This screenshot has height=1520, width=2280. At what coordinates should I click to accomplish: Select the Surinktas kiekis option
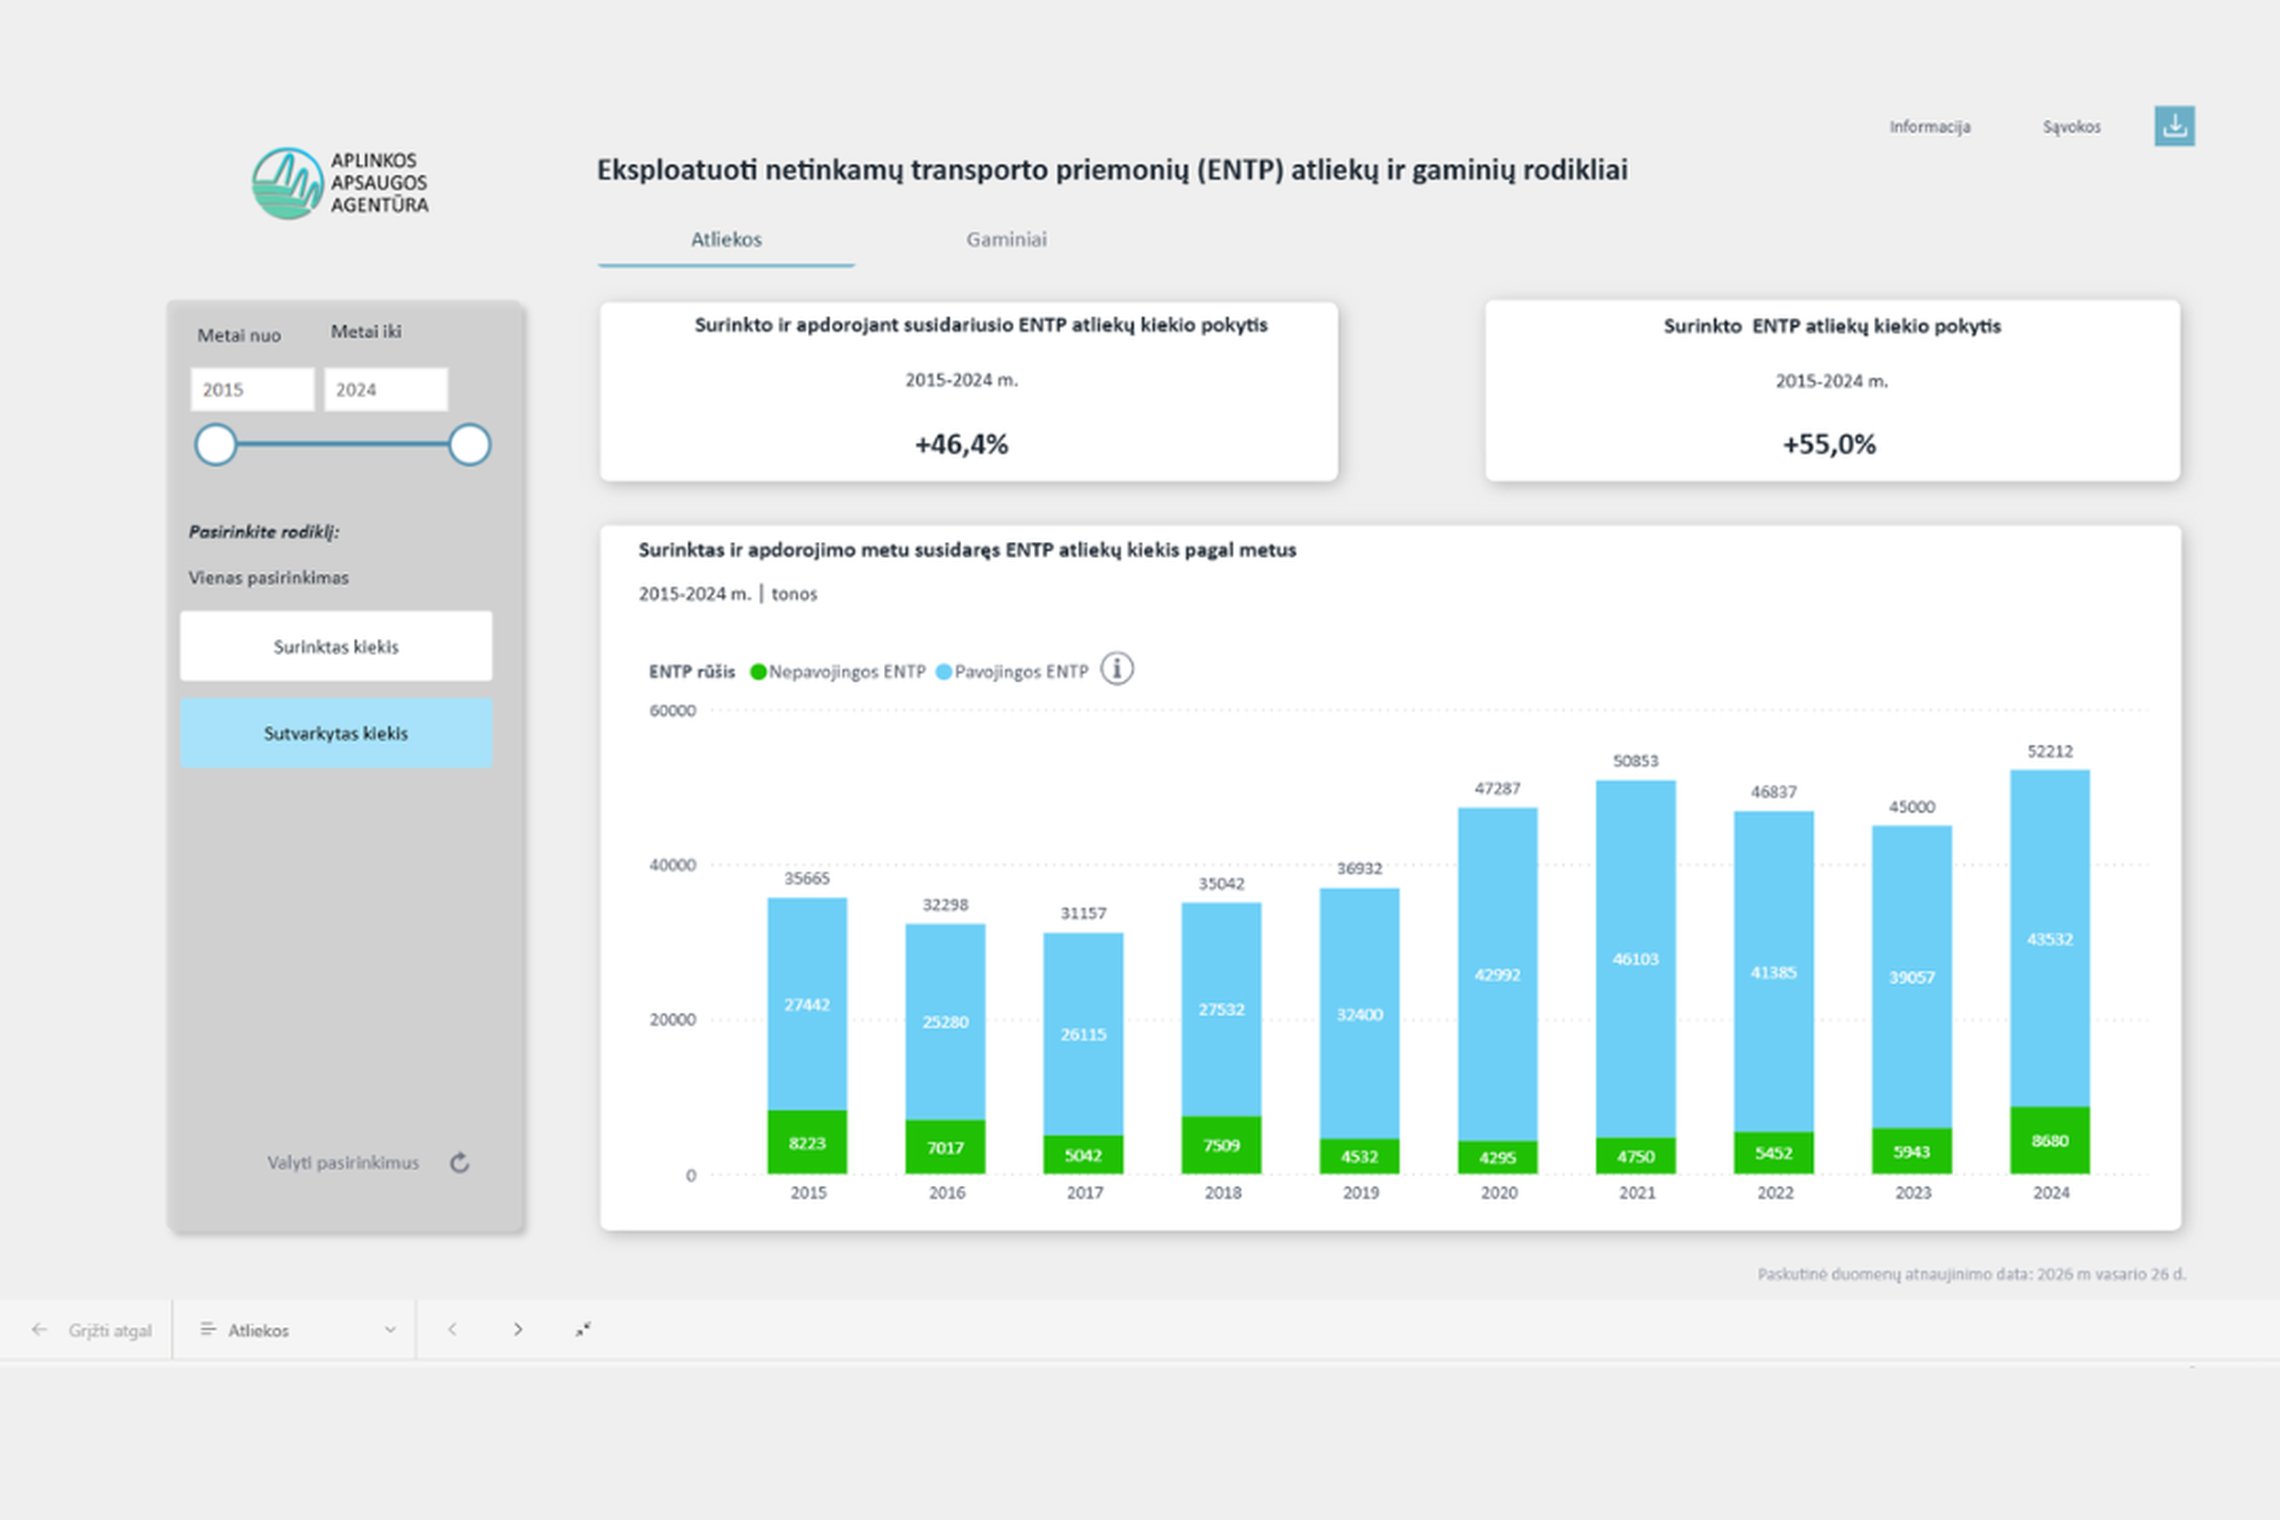coord(336,646)
